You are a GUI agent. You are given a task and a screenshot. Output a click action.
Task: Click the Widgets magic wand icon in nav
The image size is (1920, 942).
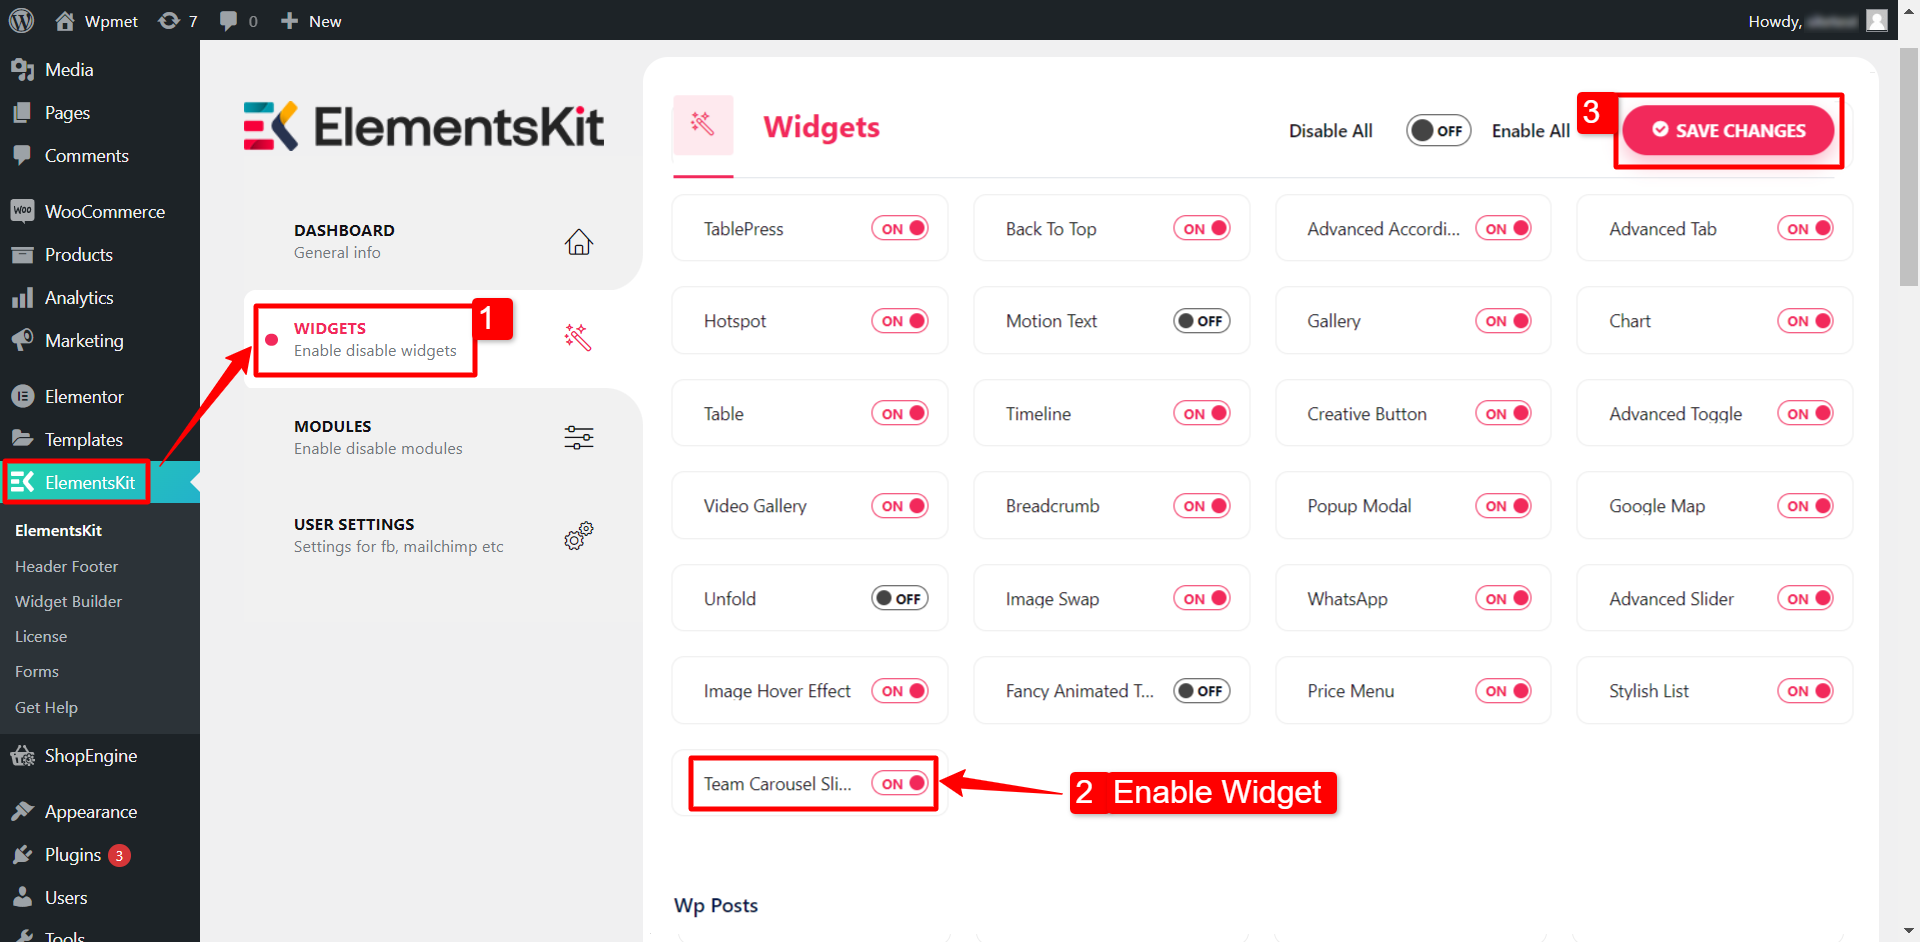click(578, 337)
